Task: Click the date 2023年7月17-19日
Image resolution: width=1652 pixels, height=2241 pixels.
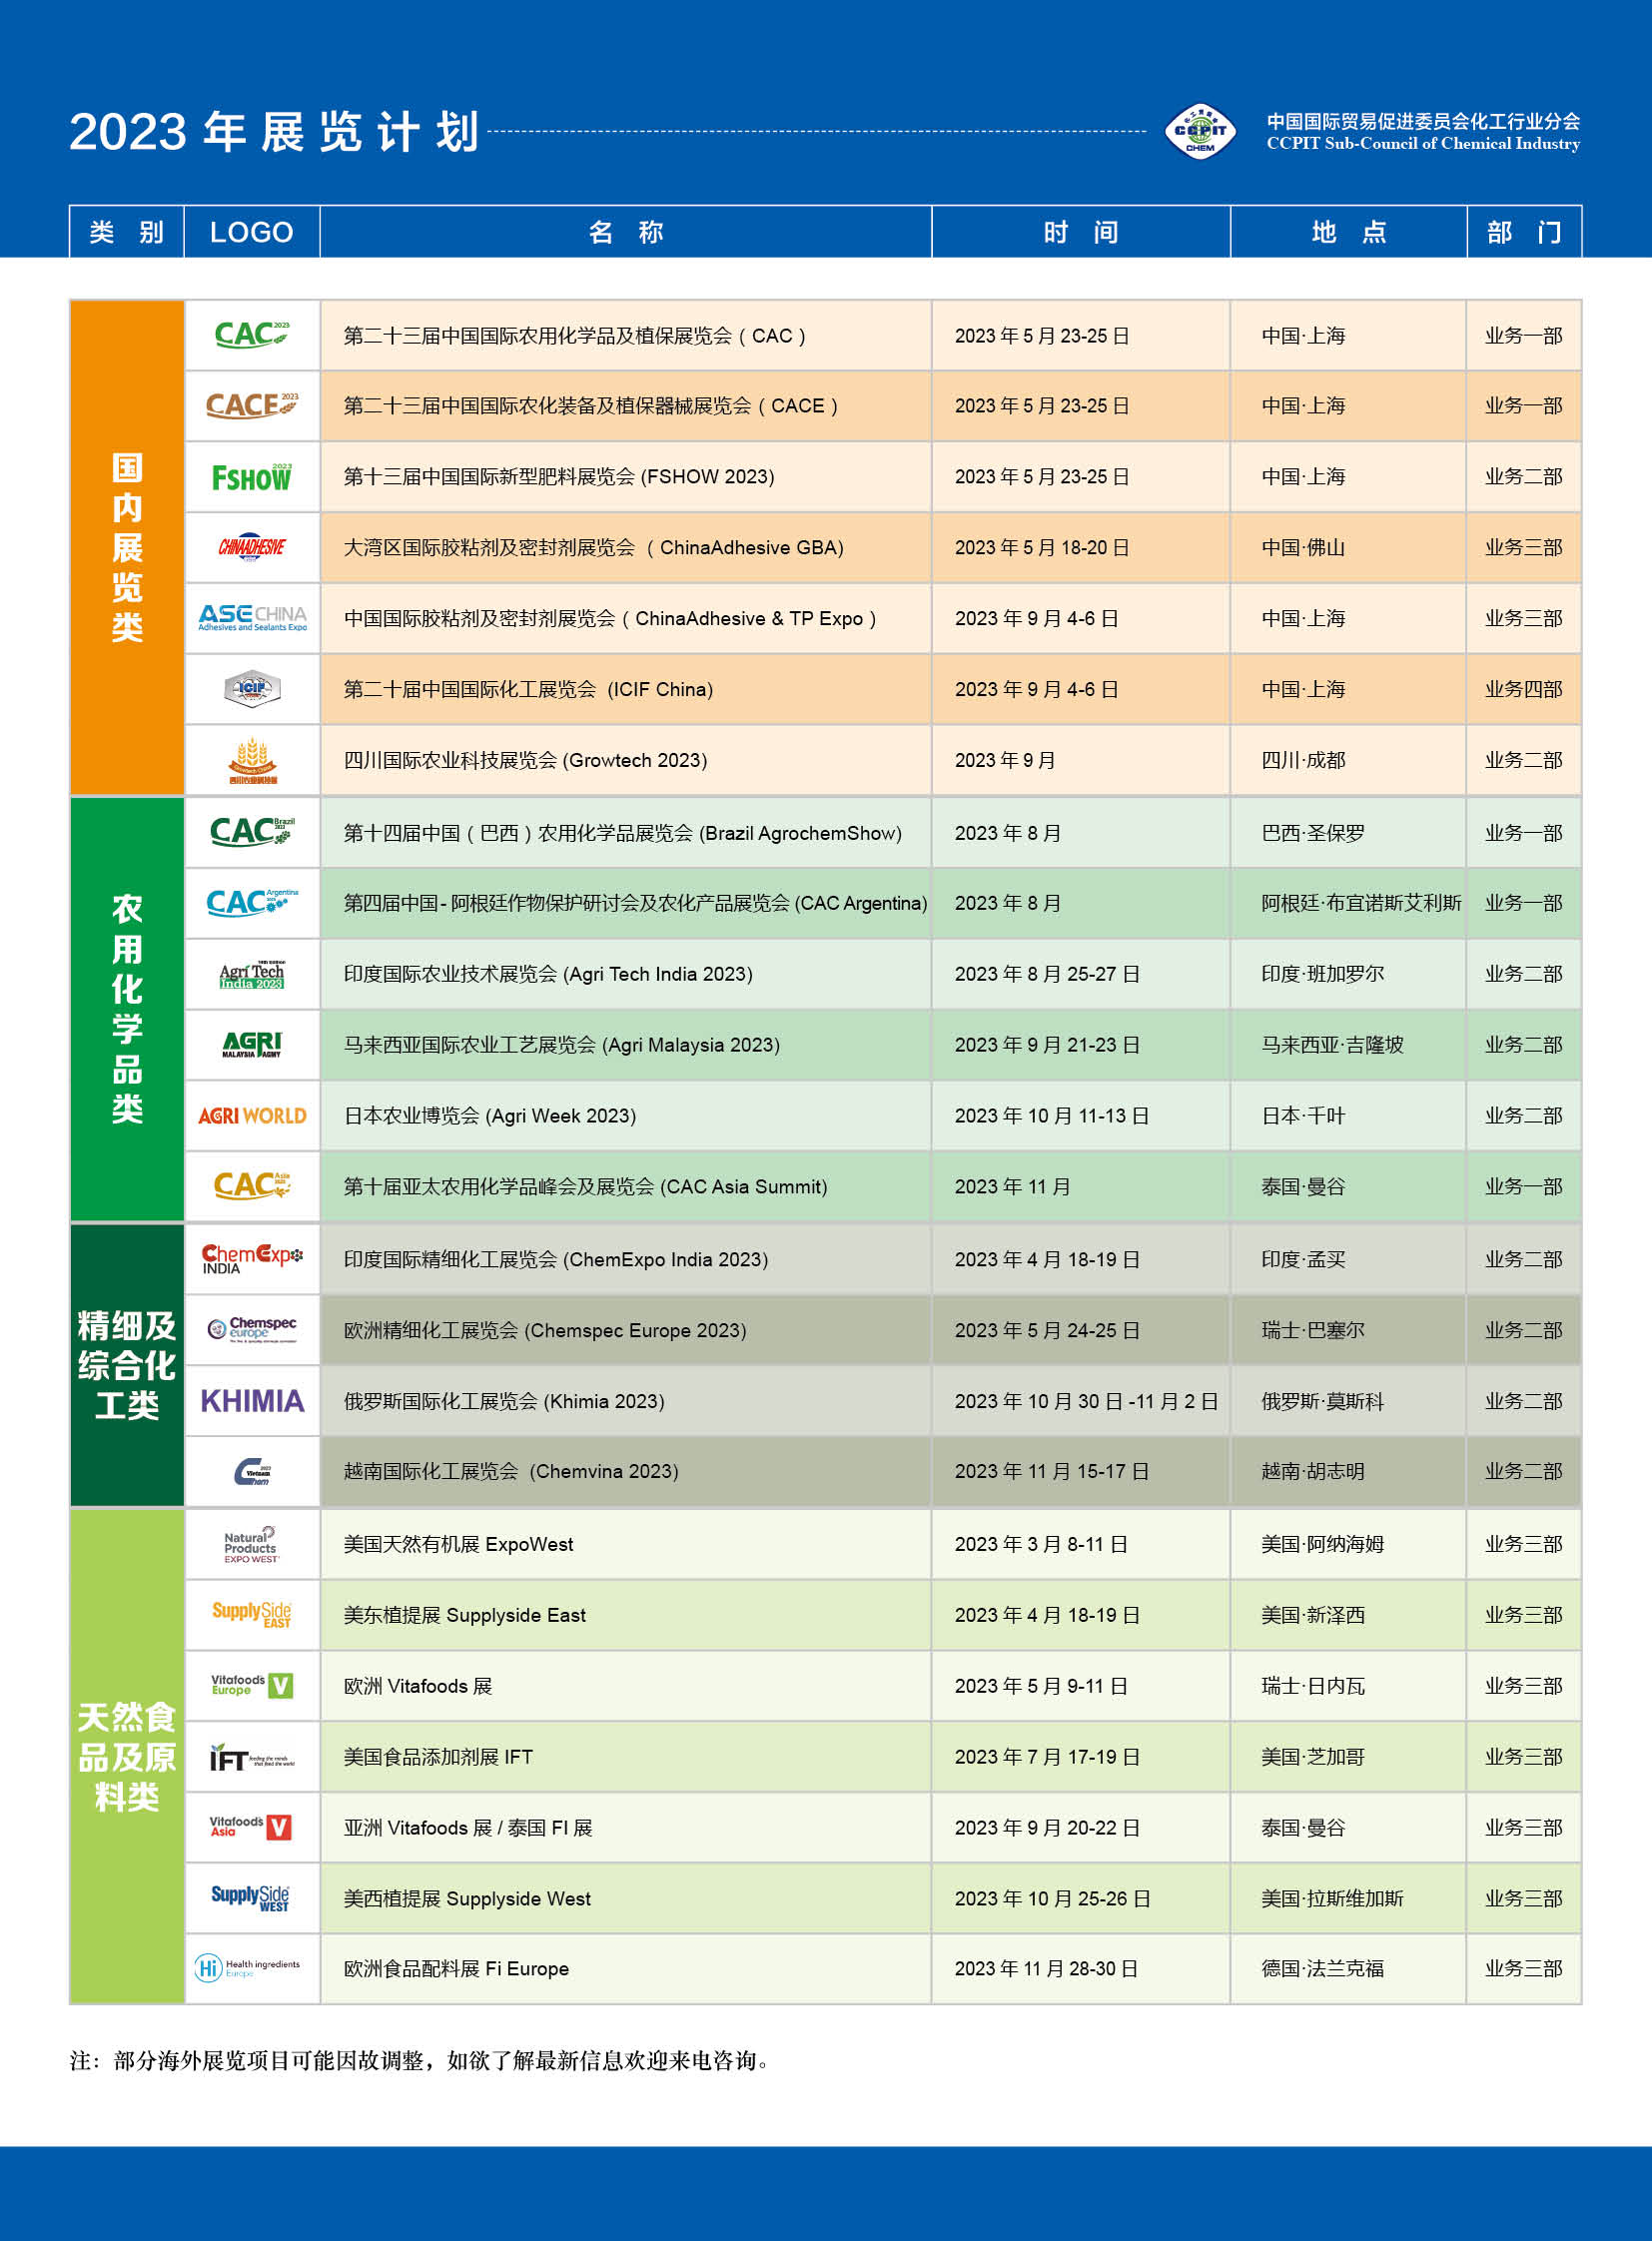Action: [1047, 1757]
